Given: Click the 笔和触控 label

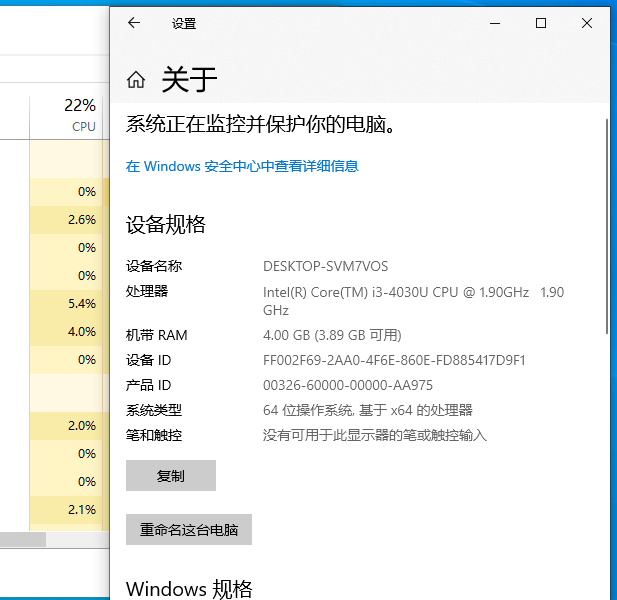Looking at the screenshot, I should [x=154, y=435].
